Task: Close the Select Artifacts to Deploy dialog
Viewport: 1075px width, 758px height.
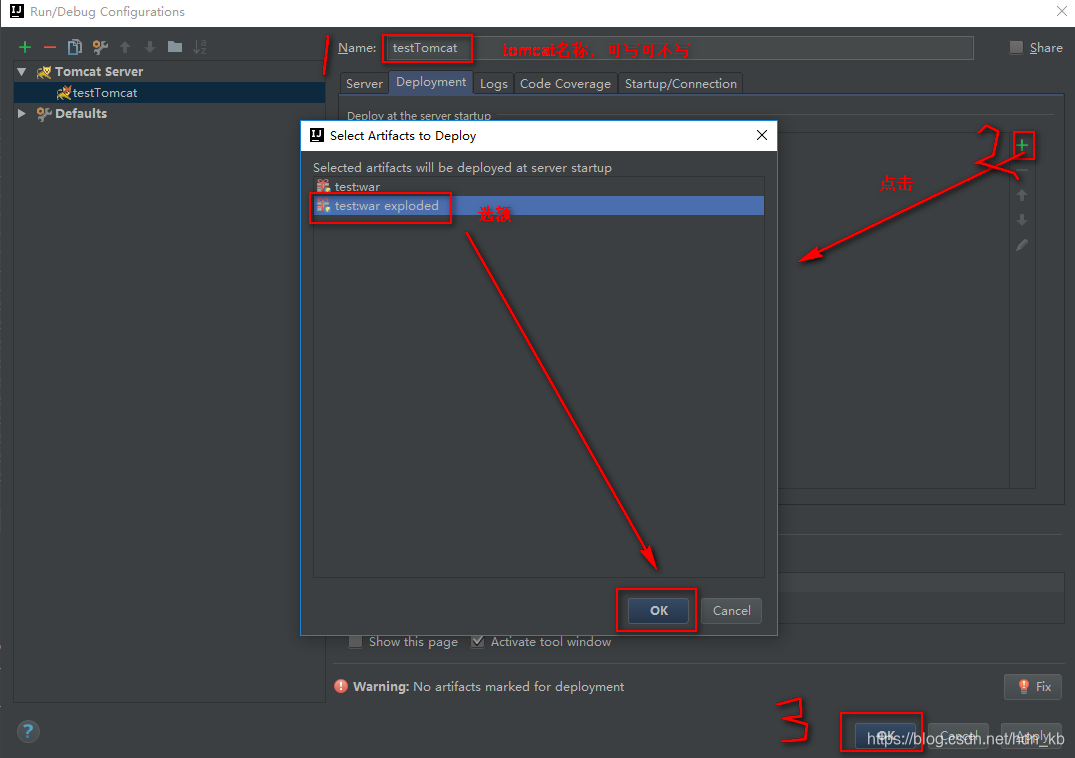Action: [x=762, y=135]
